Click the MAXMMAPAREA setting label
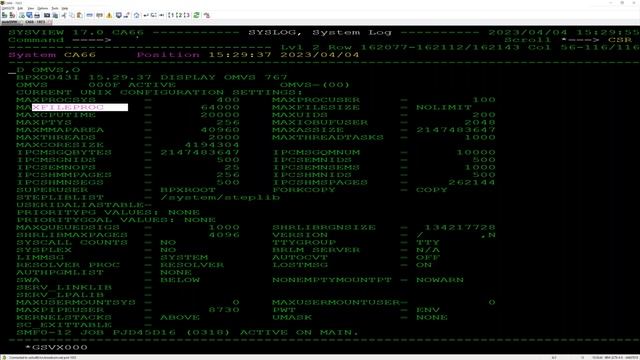640x360 pixels. [x=60, y=130]
